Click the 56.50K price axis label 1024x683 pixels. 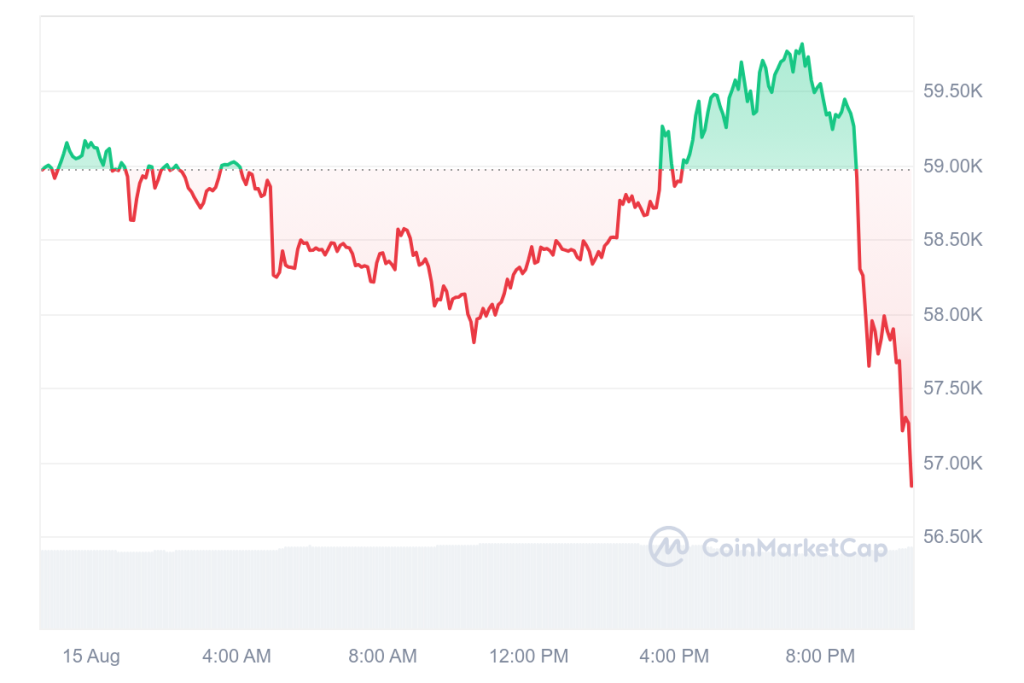coord(952,537)
